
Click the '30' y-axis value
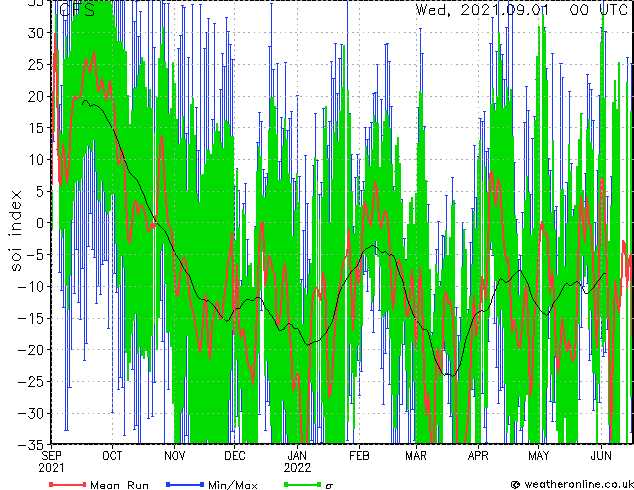coord(36,33)
